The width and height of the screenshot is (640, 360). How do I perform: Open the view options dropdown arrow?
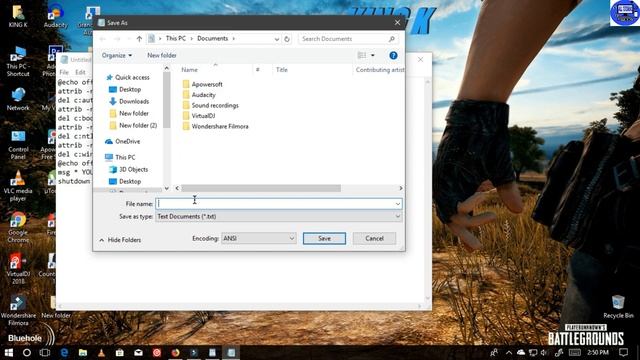click(x=372, y=55)
